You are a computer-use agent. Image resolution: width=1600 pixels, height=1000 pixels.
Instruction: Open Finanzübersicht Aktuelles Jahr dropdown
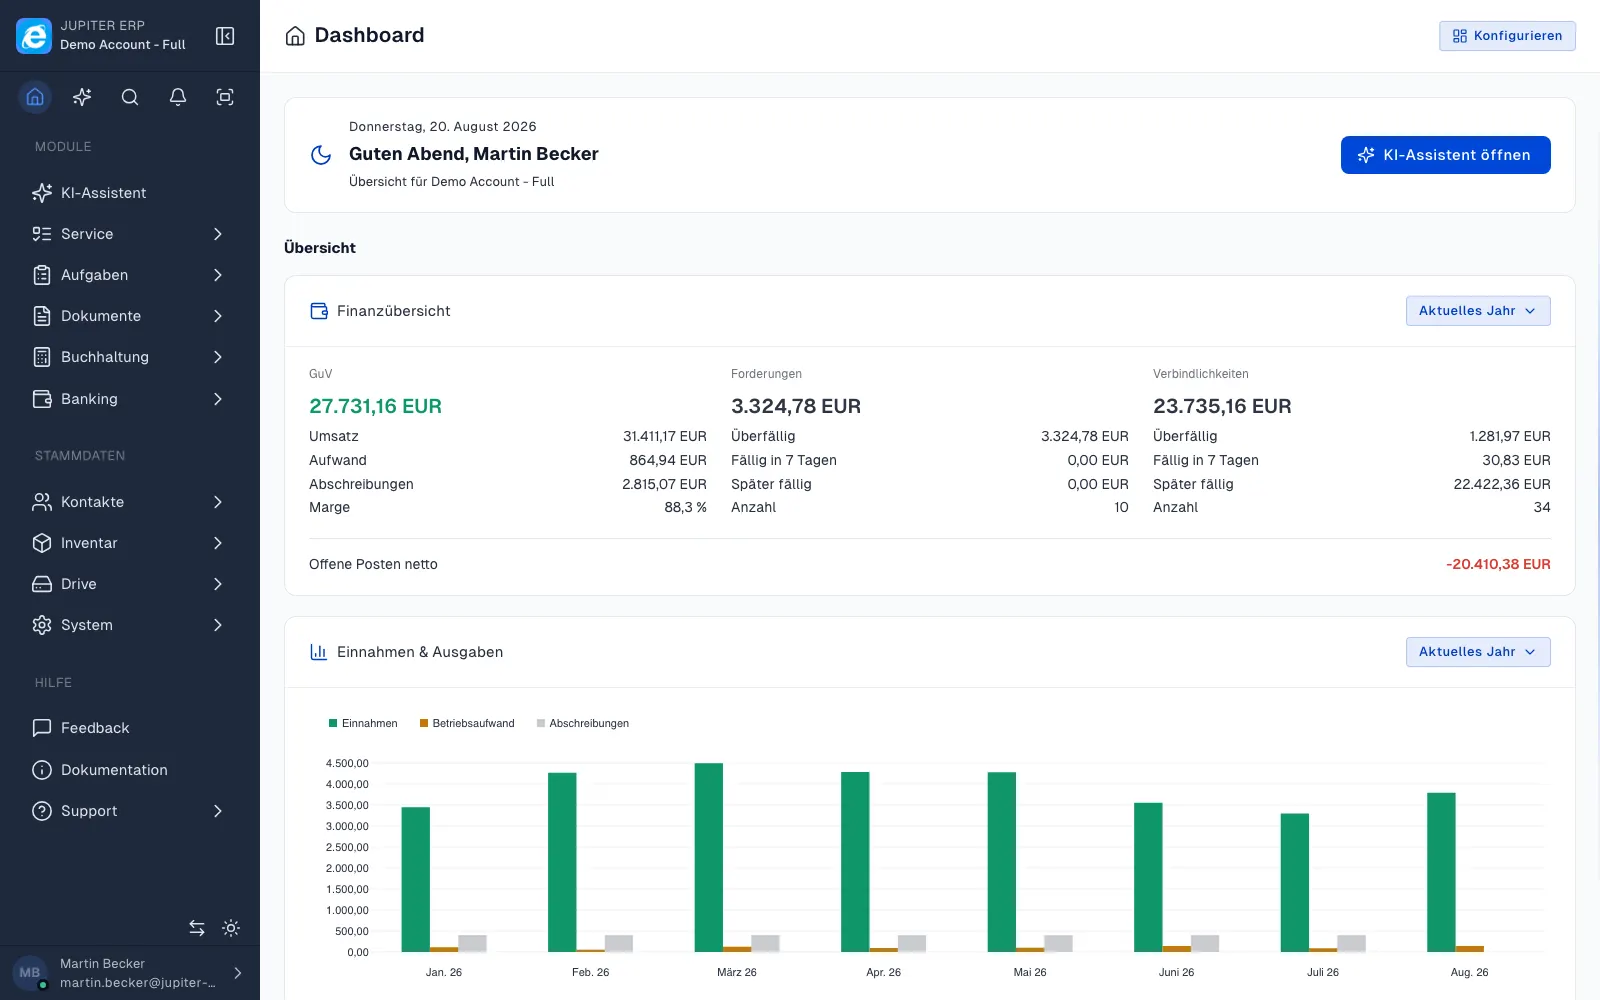[x=1478, y=311]
